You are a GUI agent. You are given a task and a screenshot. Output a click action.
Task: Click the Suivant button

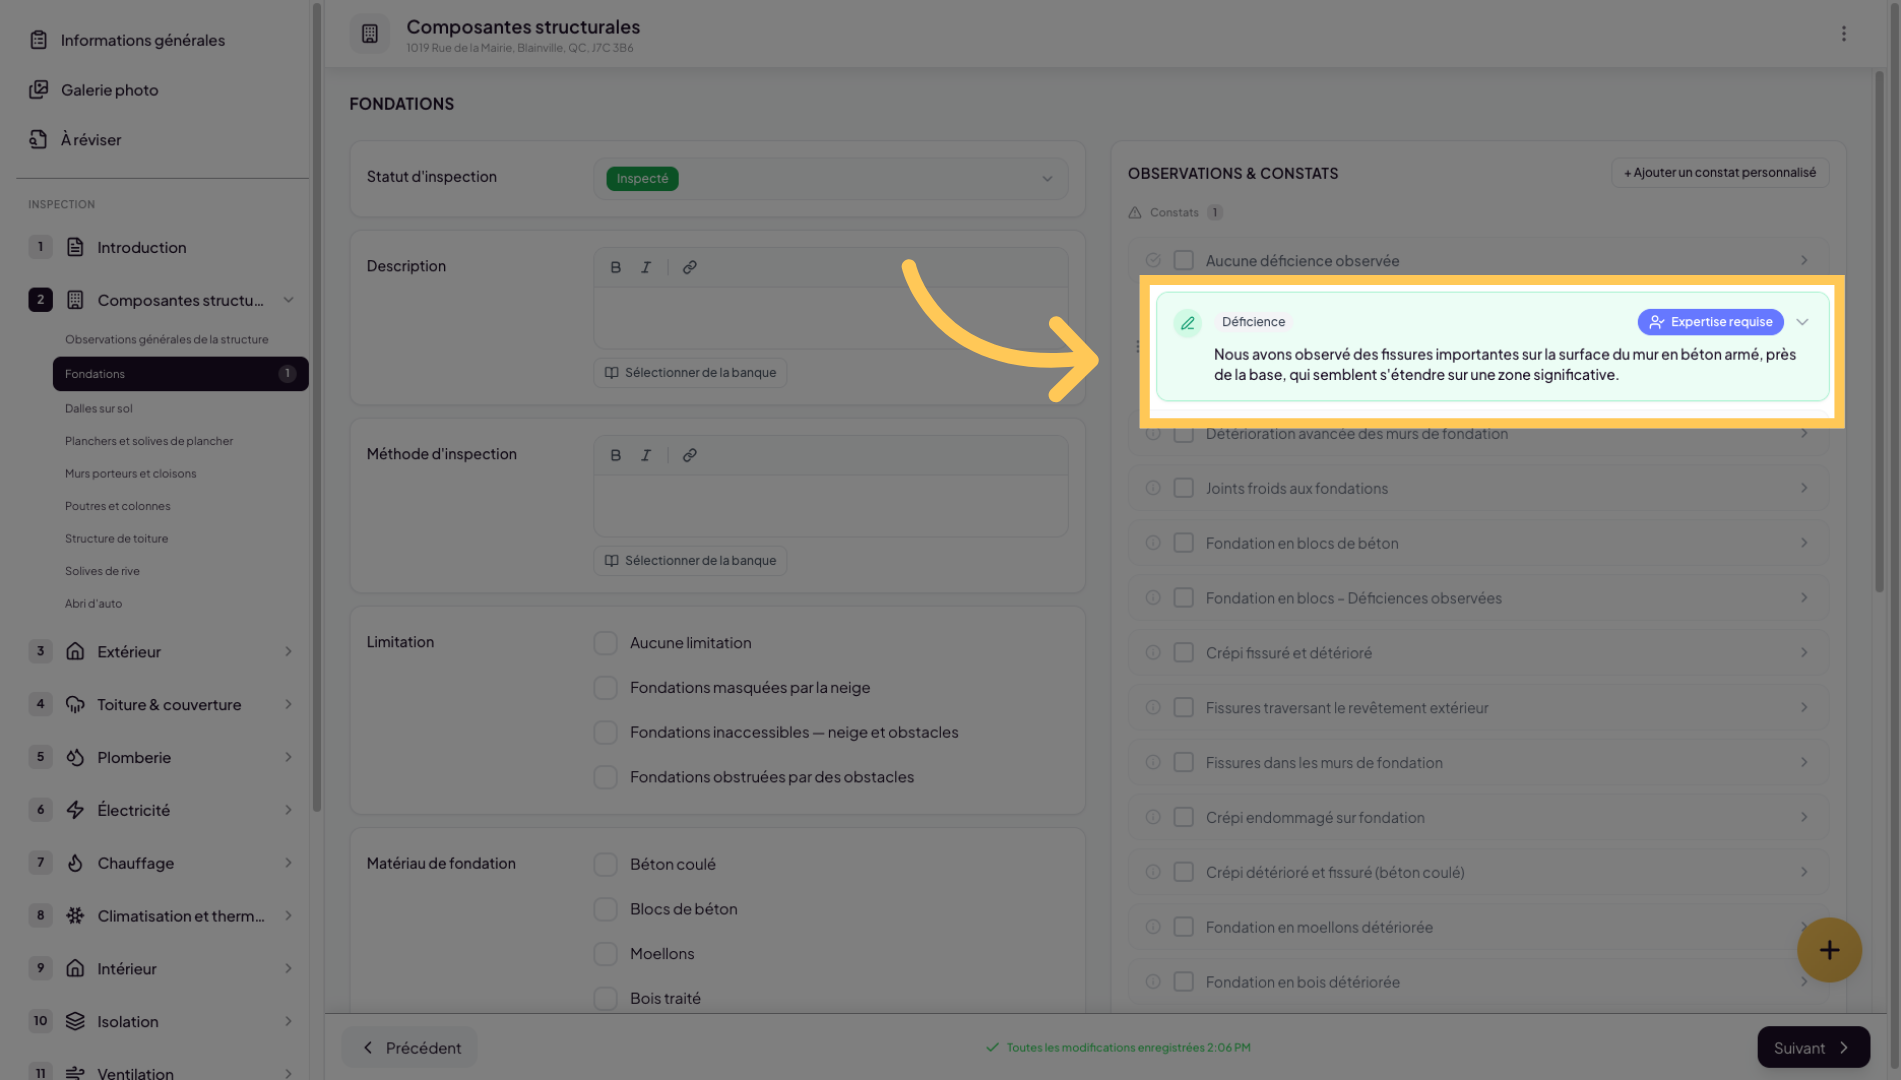1812,1047
